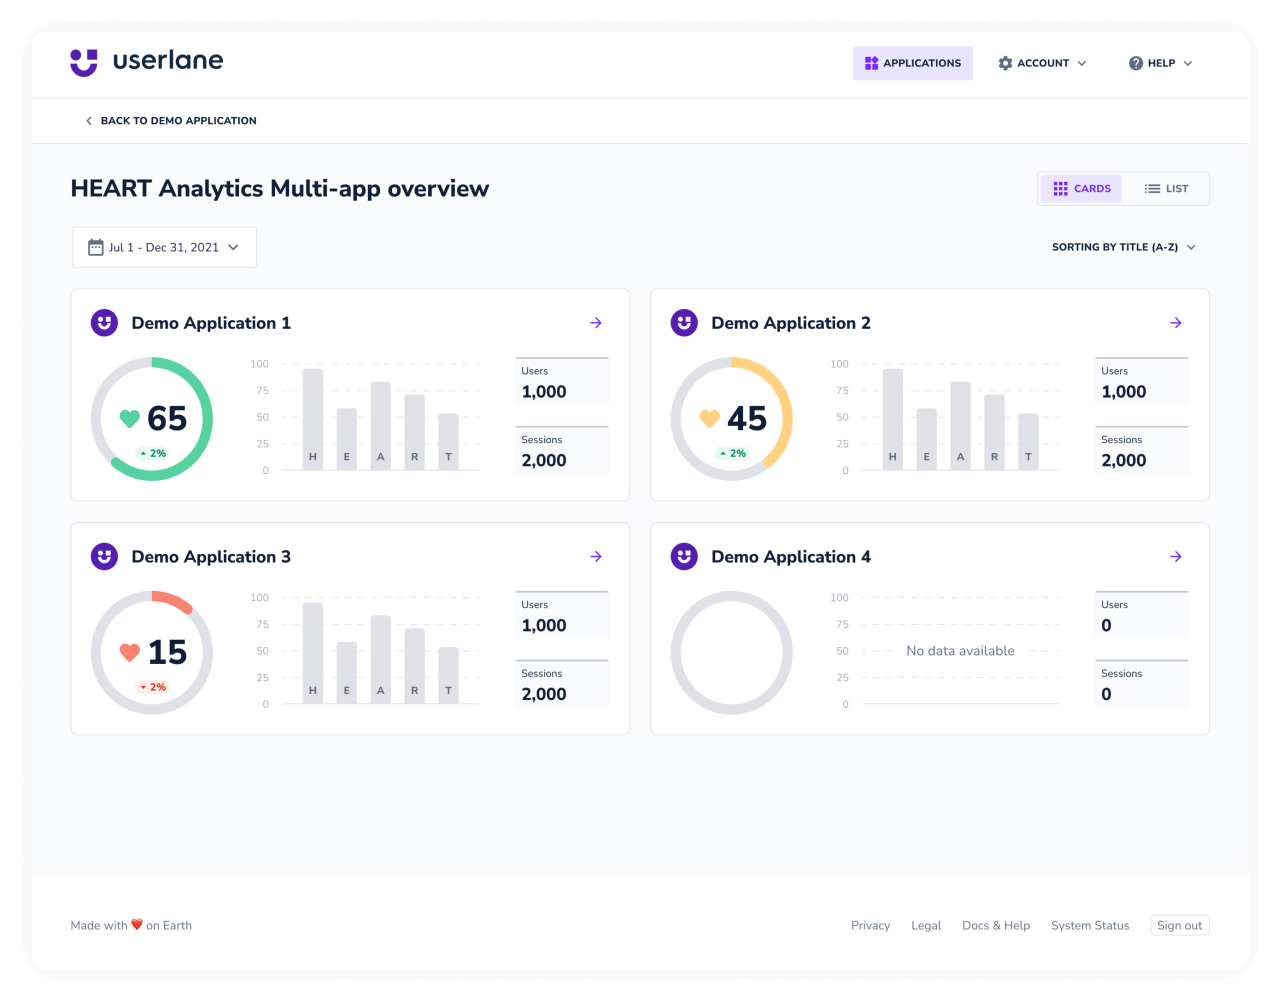This screenshot has height=1001, width=1280.
Task: Click 'No data available' text
Action: (960, 651)
